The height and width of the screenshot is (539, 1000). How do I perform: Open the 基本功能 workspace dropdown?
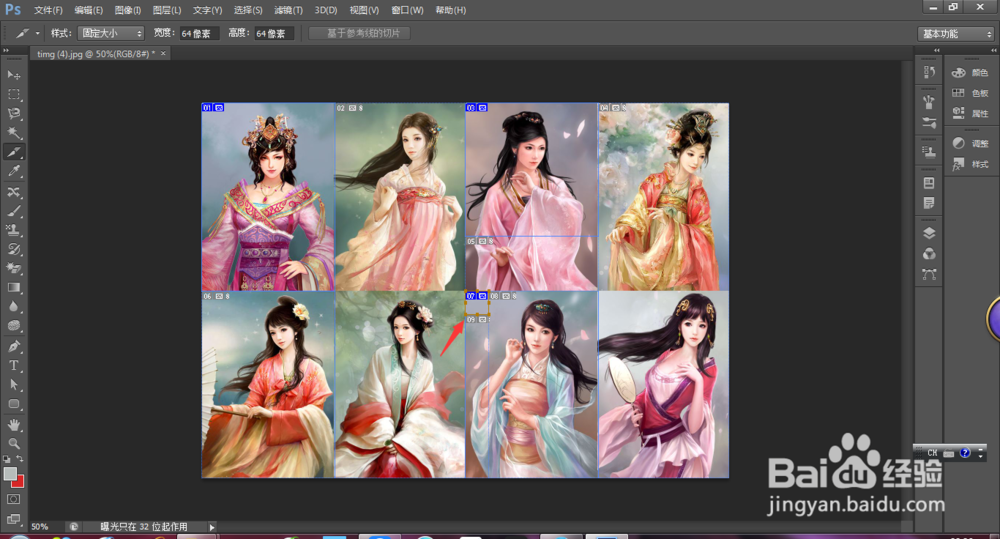click(956, 34)
